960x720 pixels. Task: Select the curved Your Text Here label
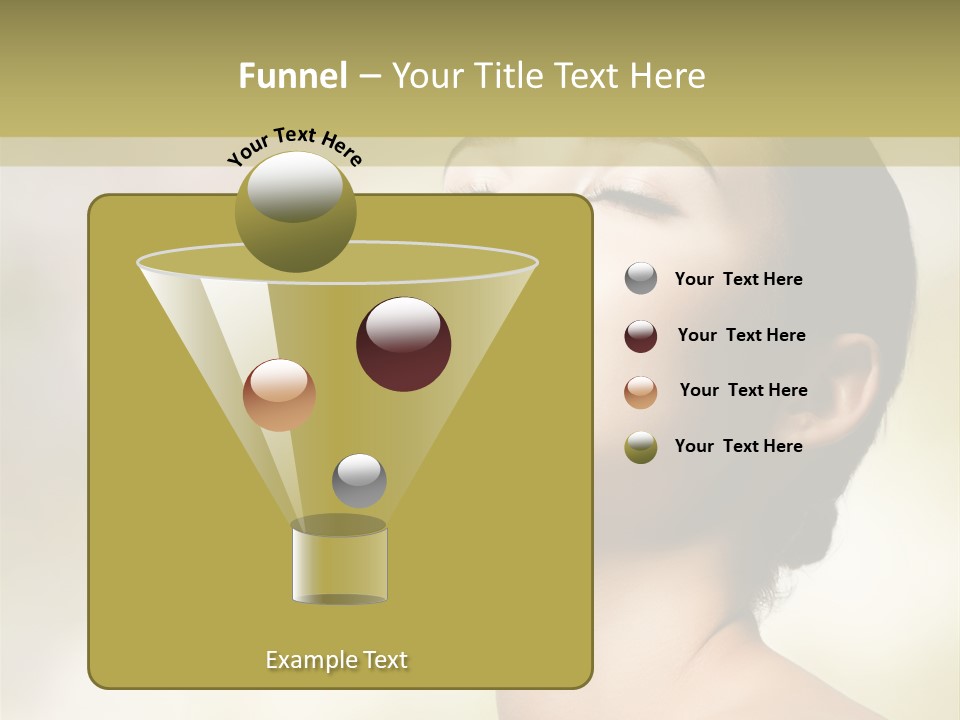click(294, 145)
